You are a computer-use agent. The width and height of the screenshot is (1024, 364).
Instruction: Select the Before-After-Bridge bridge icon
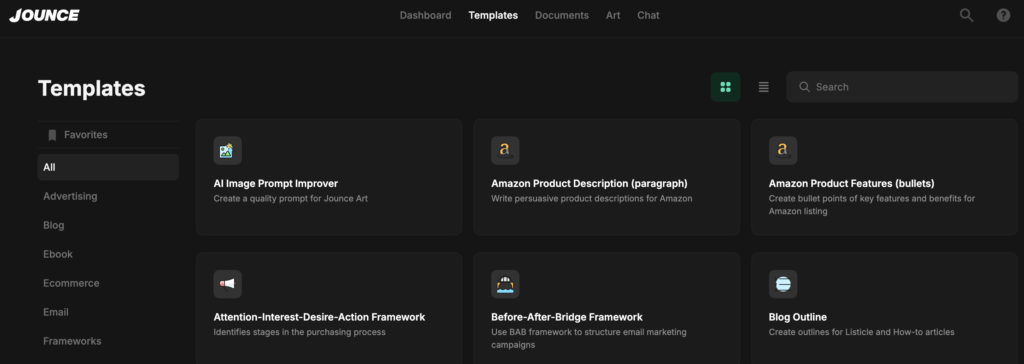pyautogui.click(x=505, y=284)
